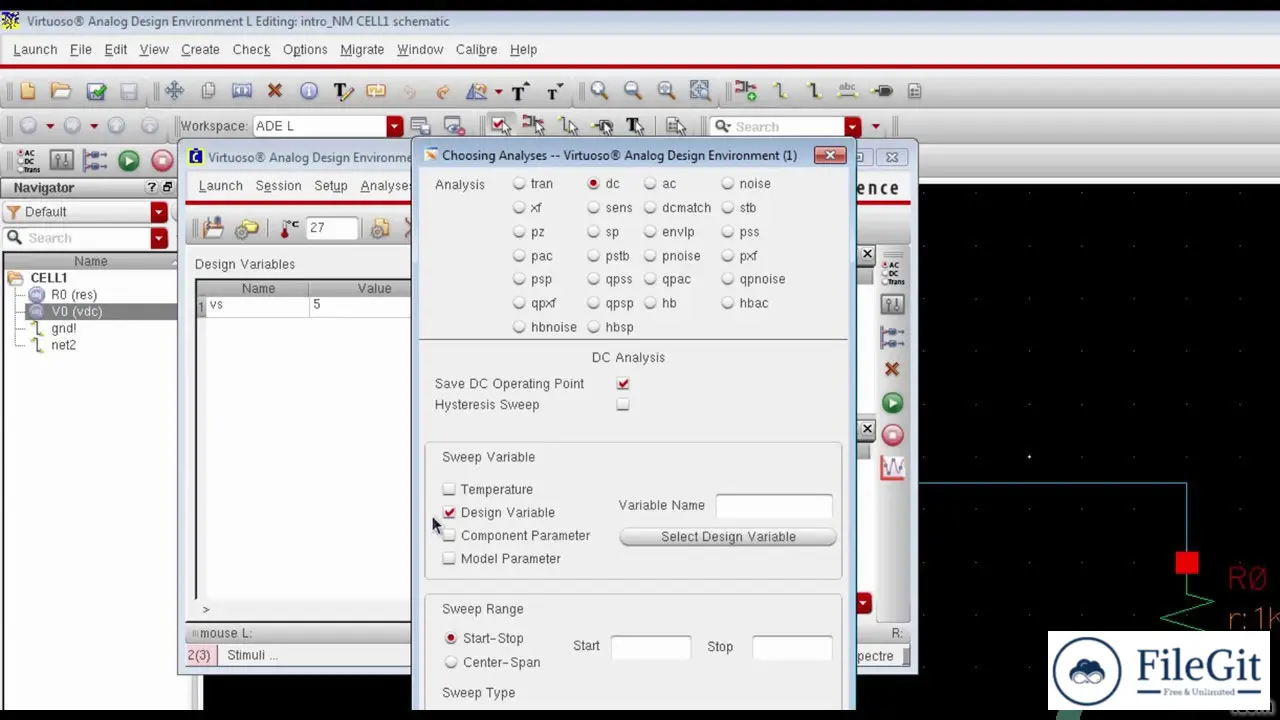Image resolution: width=1280 pixels, height=720 pixels.
Task: Click the Stretch tool icon
Action: tap(241, 91)
